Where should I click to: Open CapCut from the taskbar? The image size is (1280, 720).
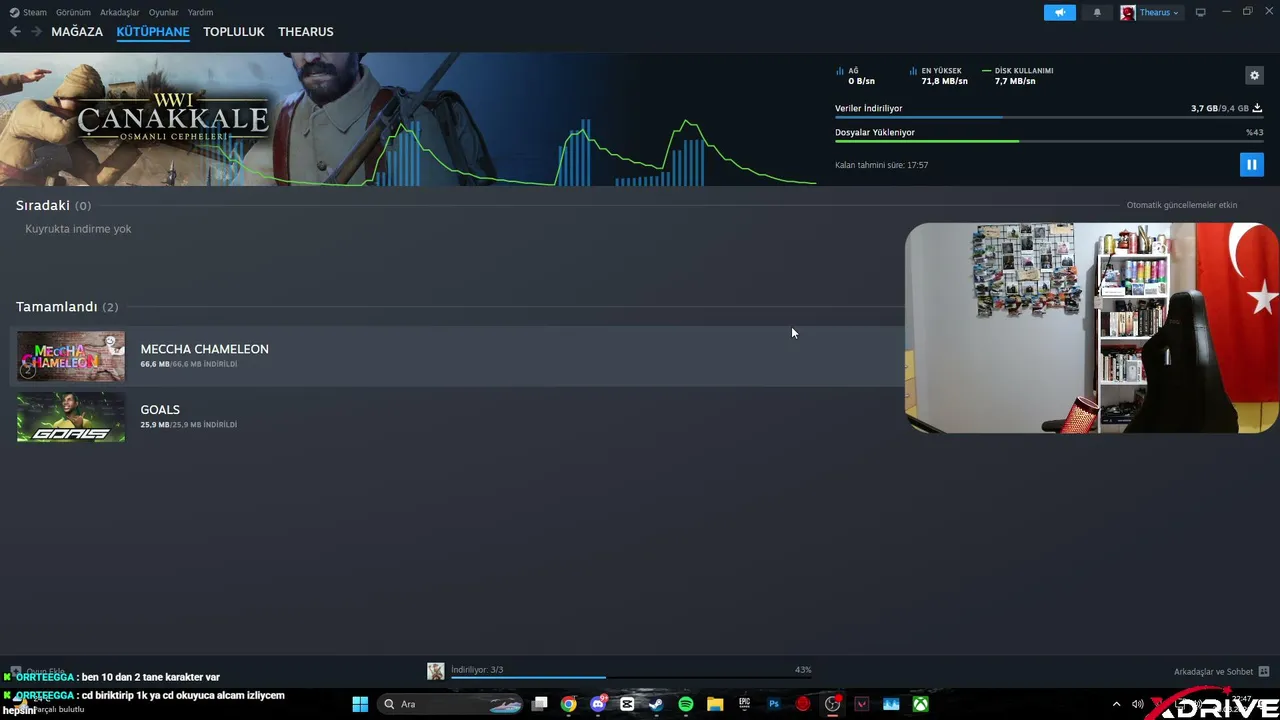(627, 704)
